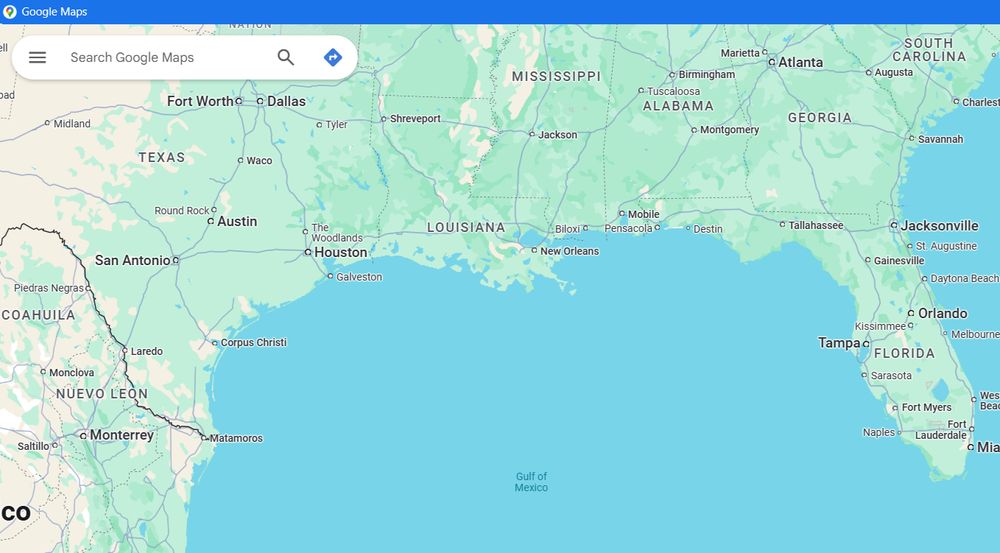Select Waco on the map
This screenshot has width=1000, height=553.
tap(260, 161)
